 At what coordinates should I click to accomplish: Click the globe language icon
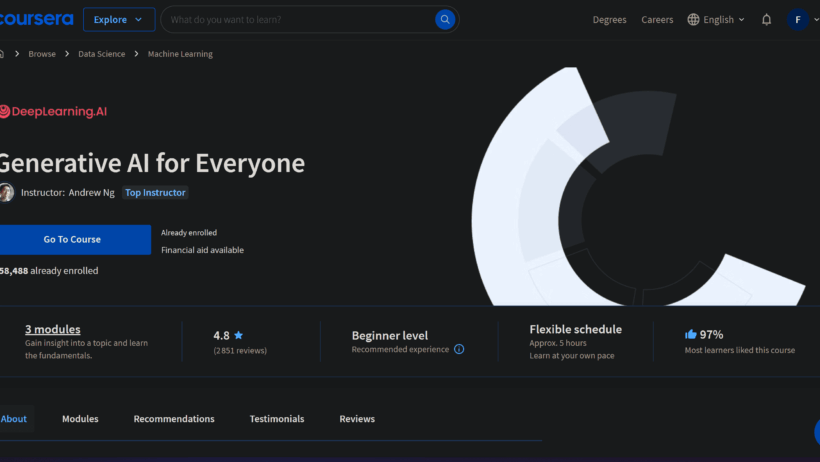(693, 20)
